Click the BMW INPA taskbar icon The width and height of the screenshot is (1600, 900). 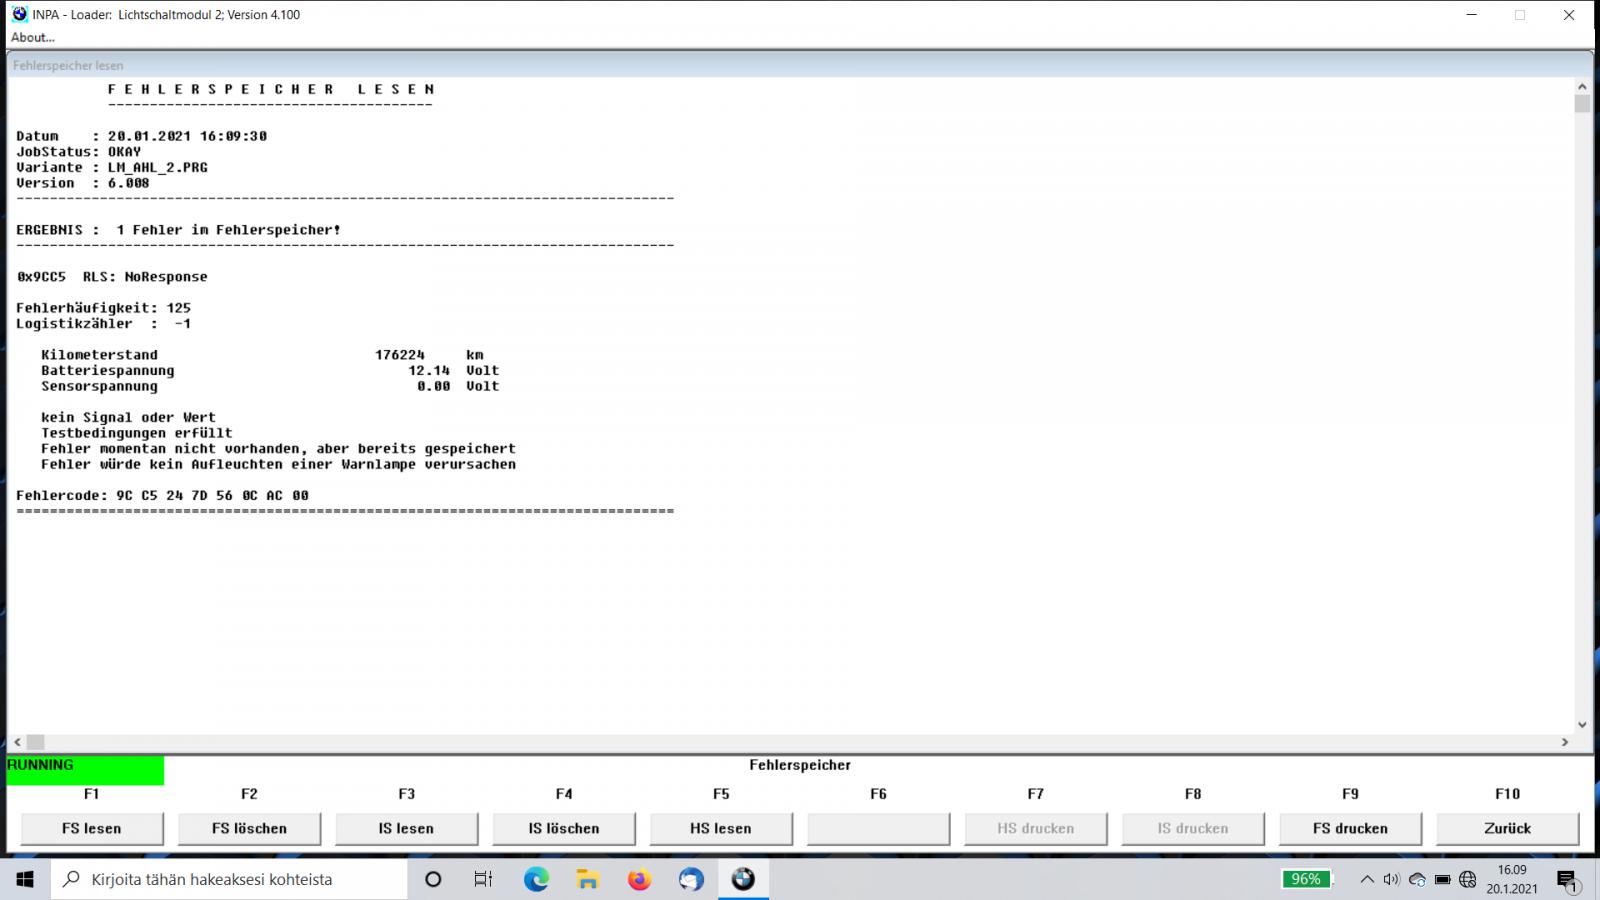click(x=743, y=879)
